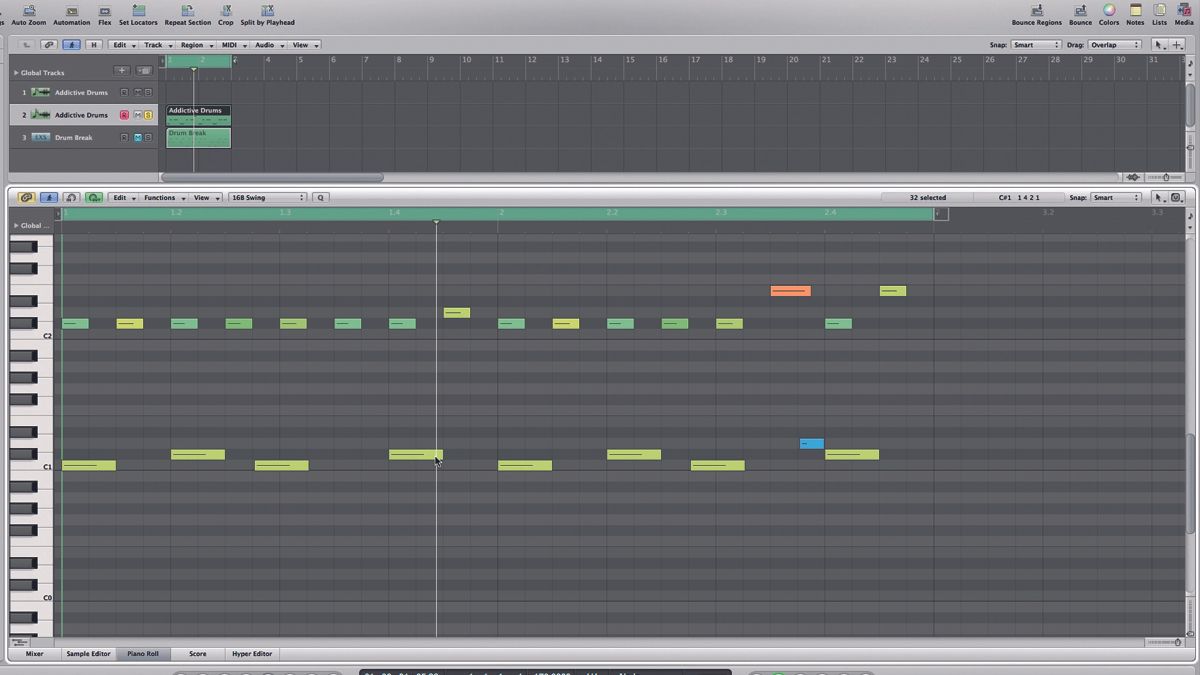Viewport: 1200px width, 675px height.
Task: Open the Arrange Snap dropdown
Action: [1036, 45]
